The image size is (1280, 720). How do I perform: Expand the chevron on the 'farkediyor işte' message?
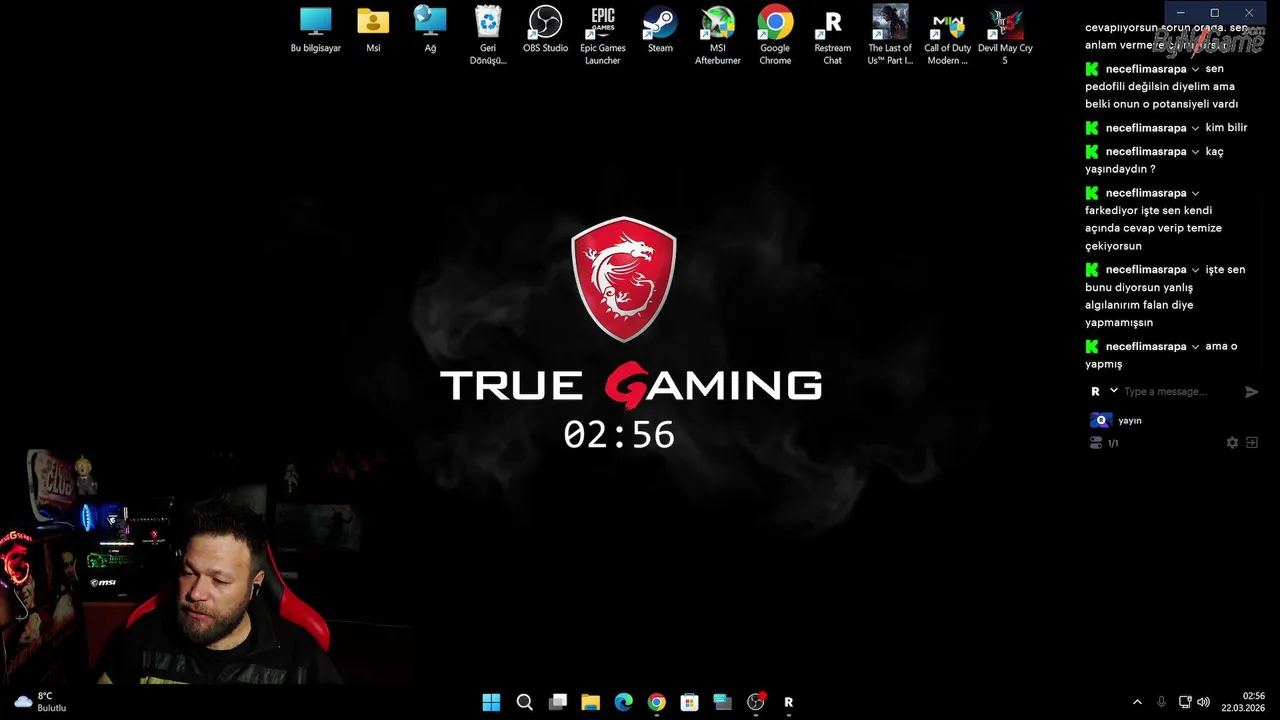(1195, 193)
